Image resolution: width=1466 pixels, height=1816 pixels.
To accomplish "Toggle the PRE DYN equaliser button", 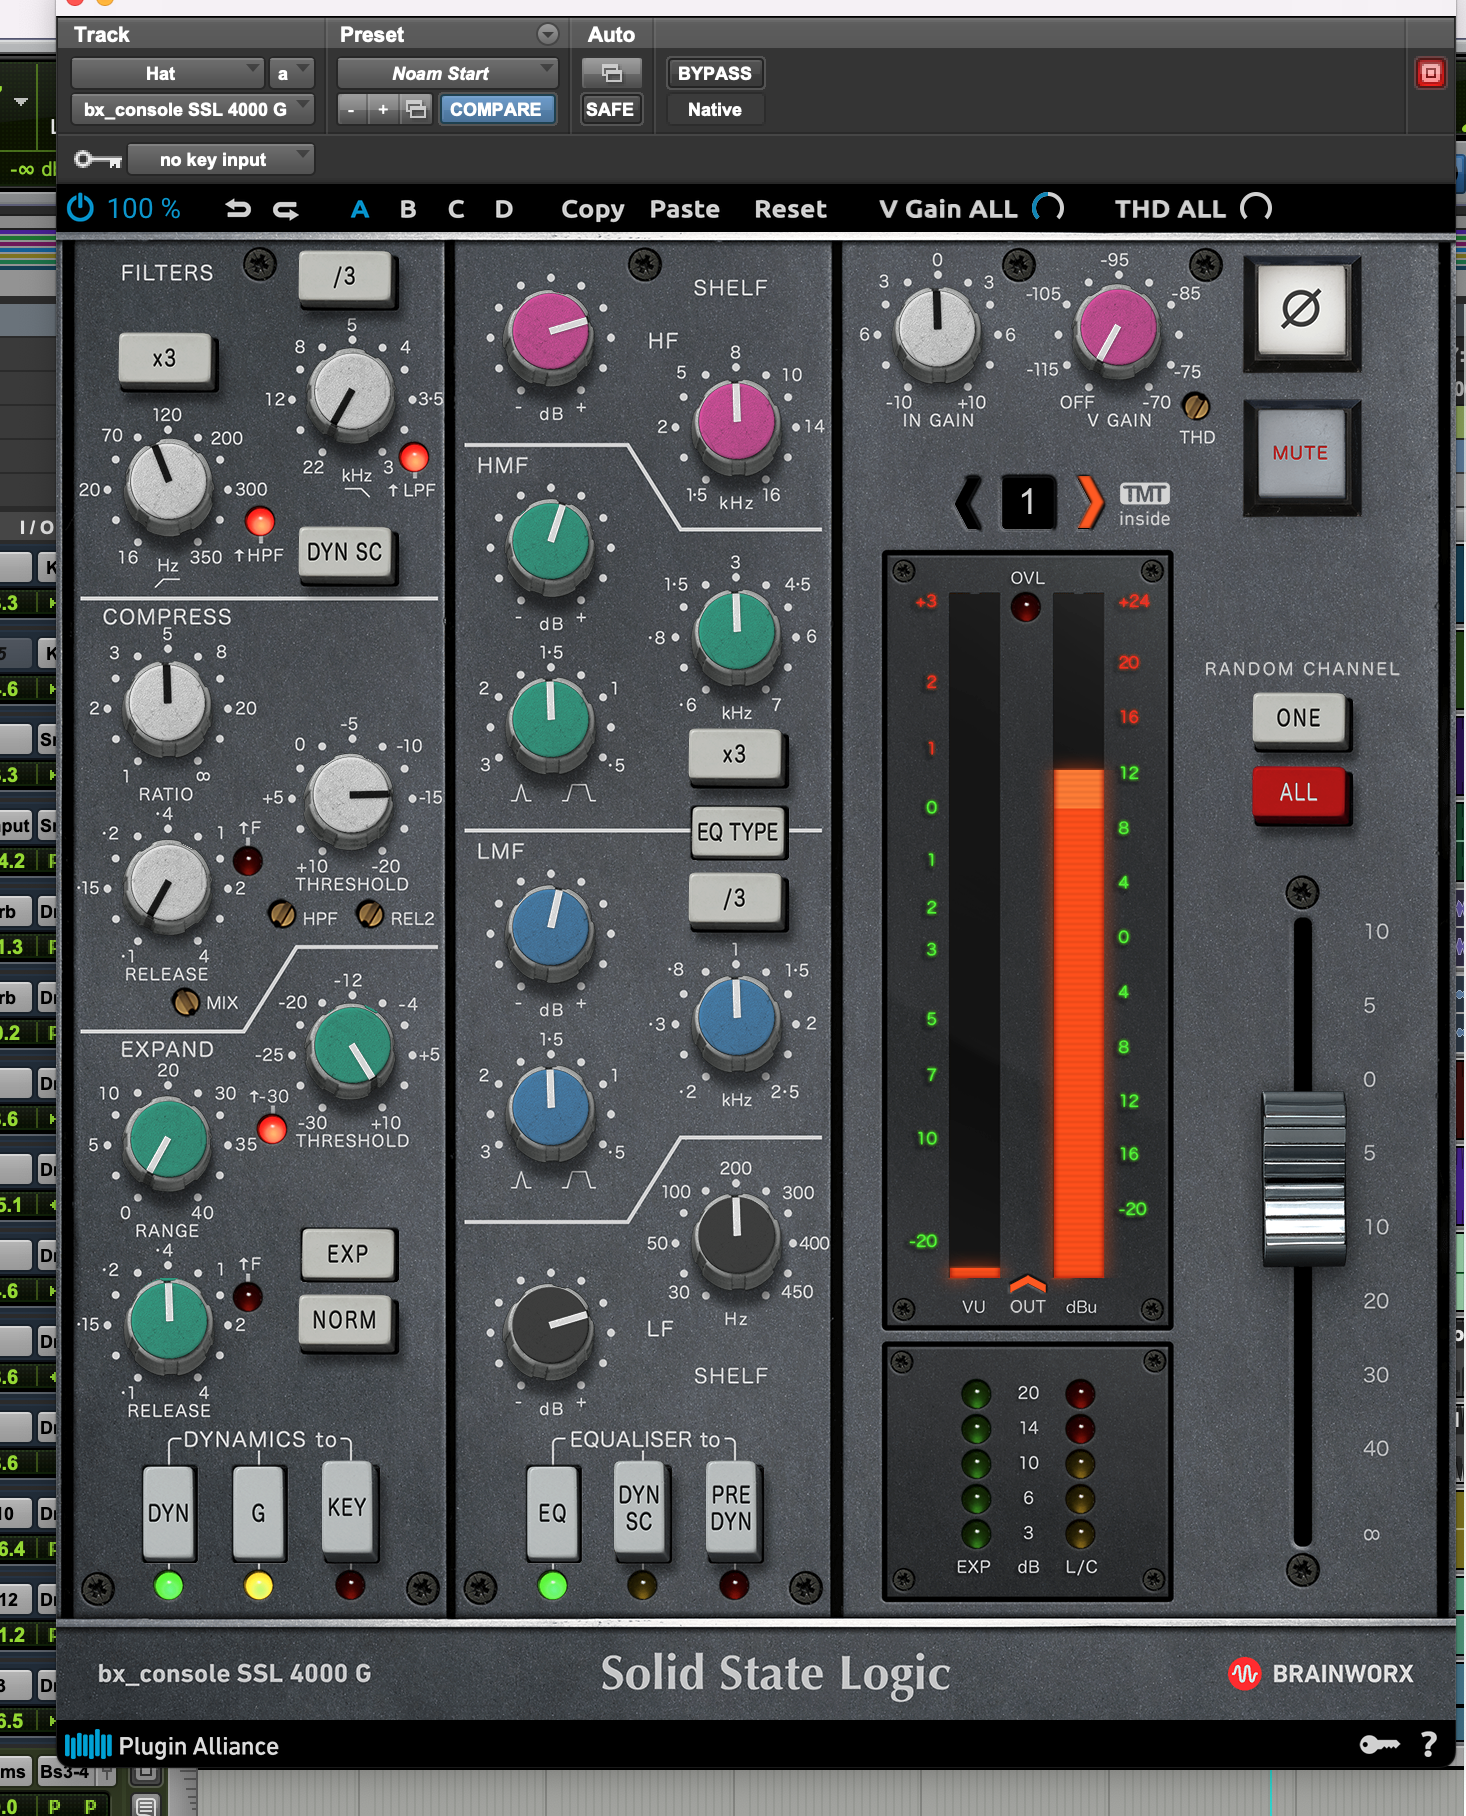I will tap(731, 1508).
